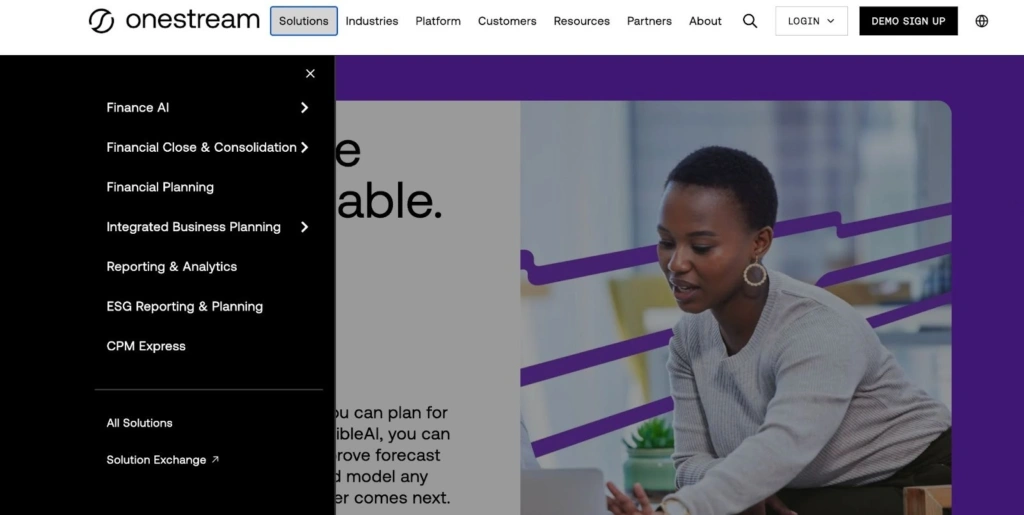
Task: Close the Solutions menu panel
Action: point(310,74)
